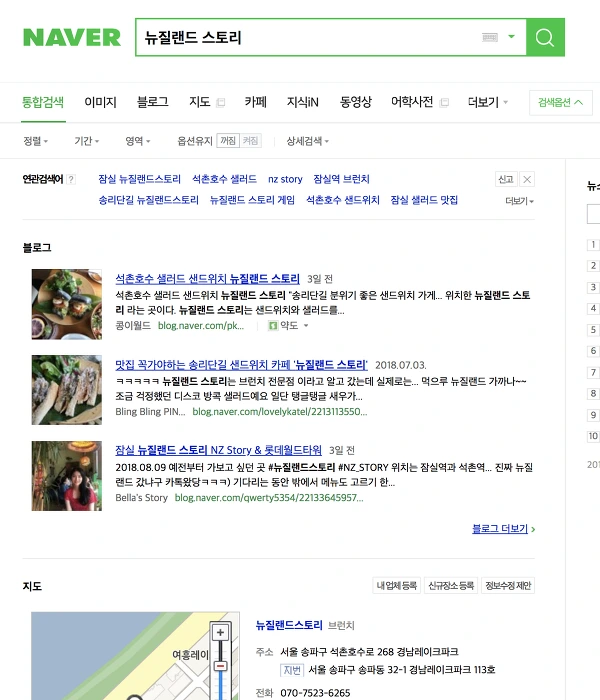
Task: Open the 기간 period dropdown
Action: (86, 141)
